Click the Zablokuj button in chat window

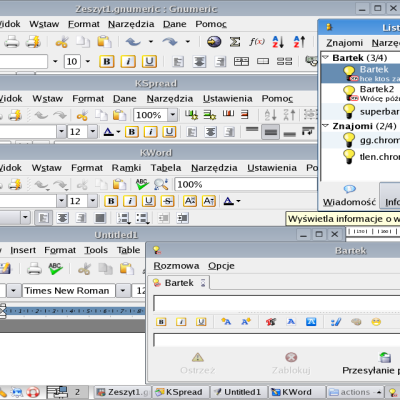291,364
